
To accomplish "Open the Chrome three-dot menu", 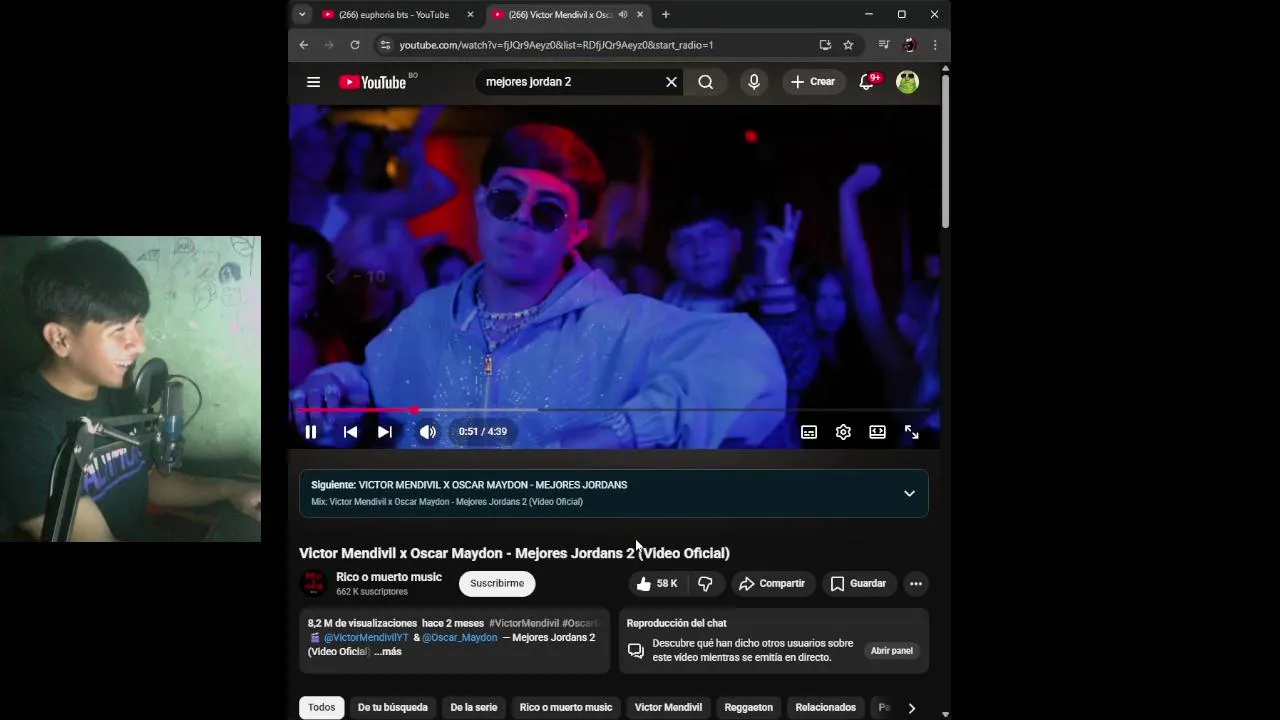I will pyautogui.click(x=935, y=45).
